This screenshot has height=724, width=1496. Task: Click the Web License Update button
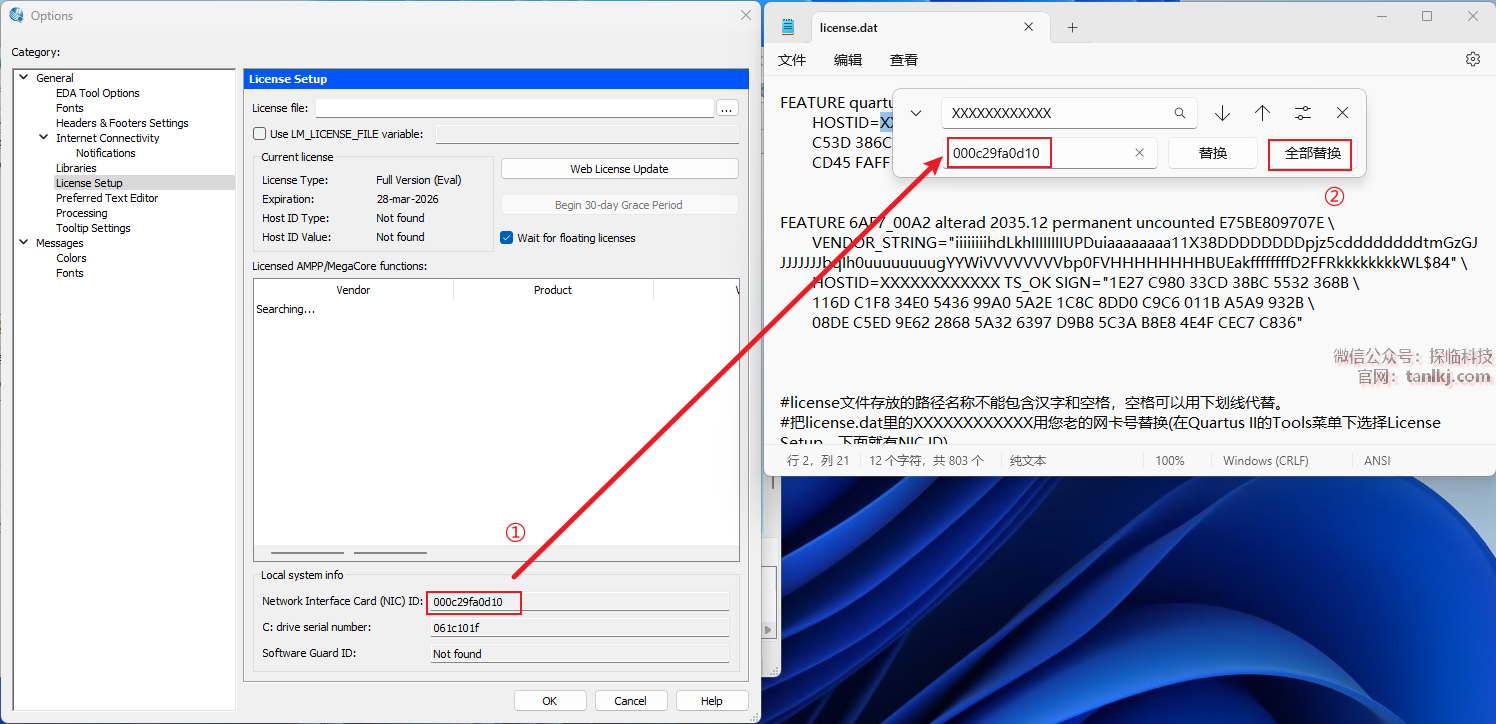pos(619,169)
